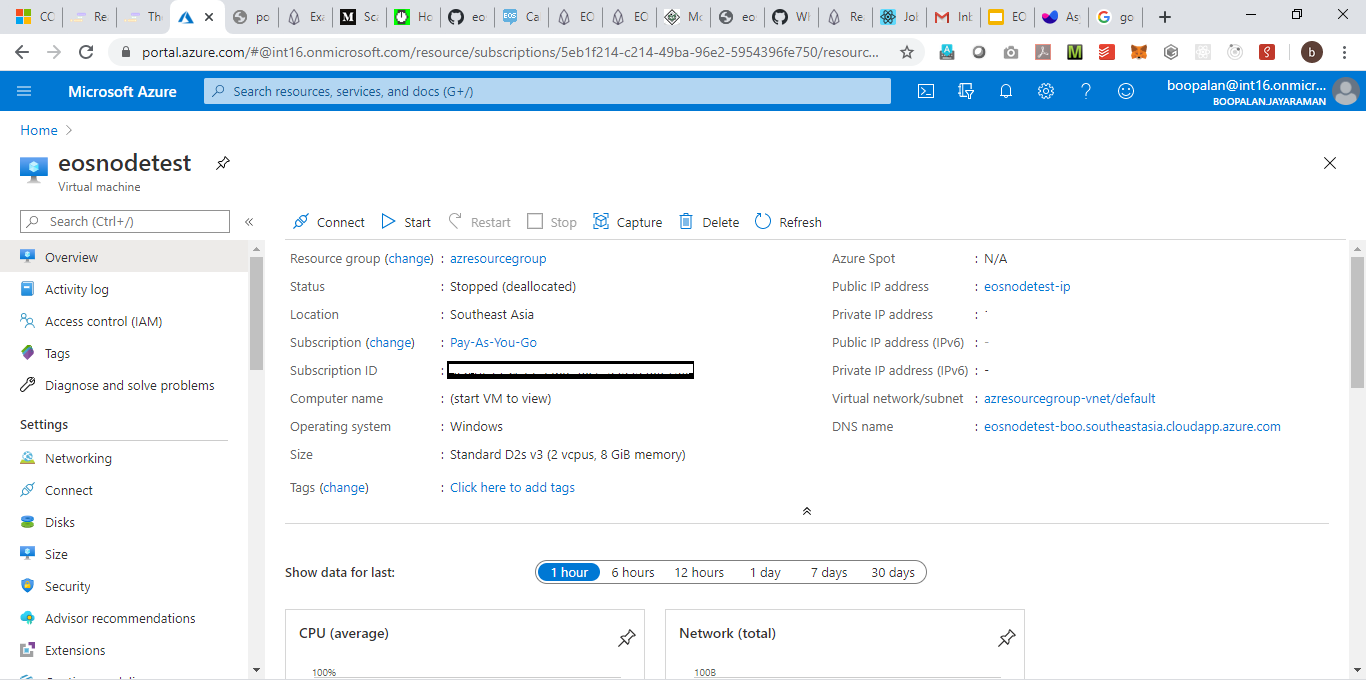This screenshot has width=1366, height=685.
Task: Change the subscription
Action: [390, 342]
